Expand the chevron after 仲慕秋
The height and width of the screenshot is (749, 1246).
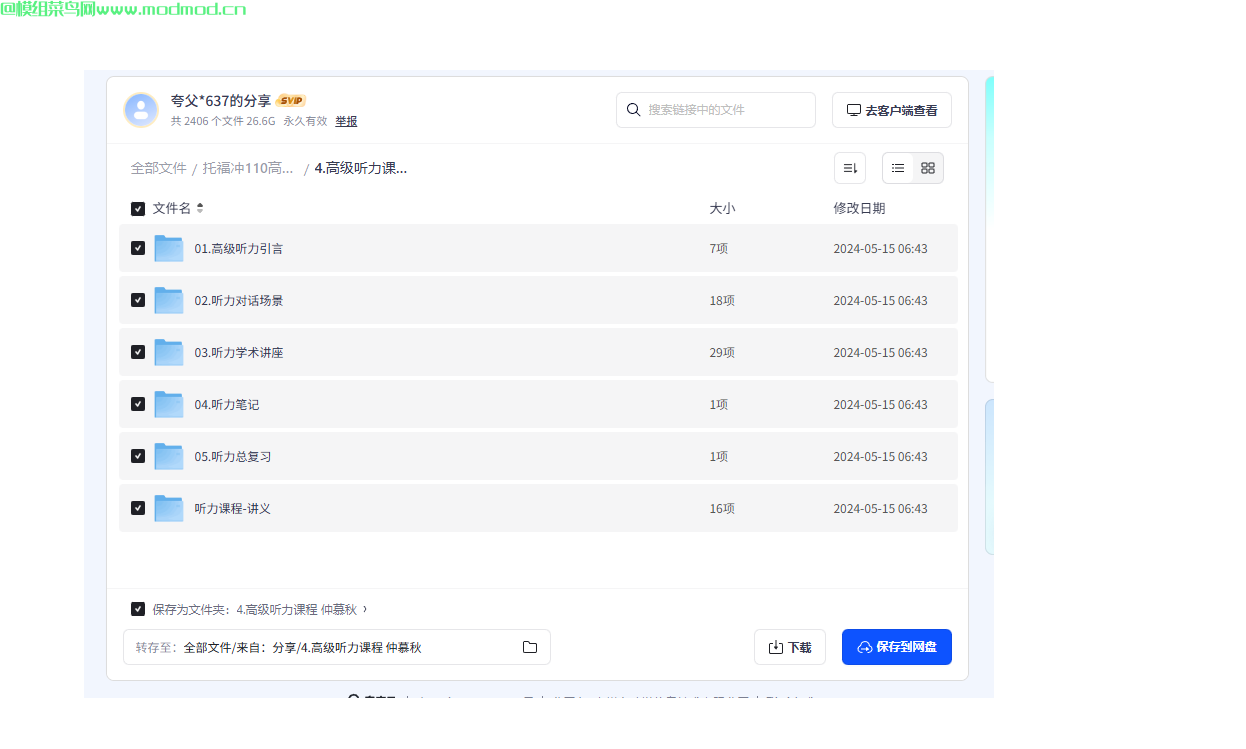(364, 608)
